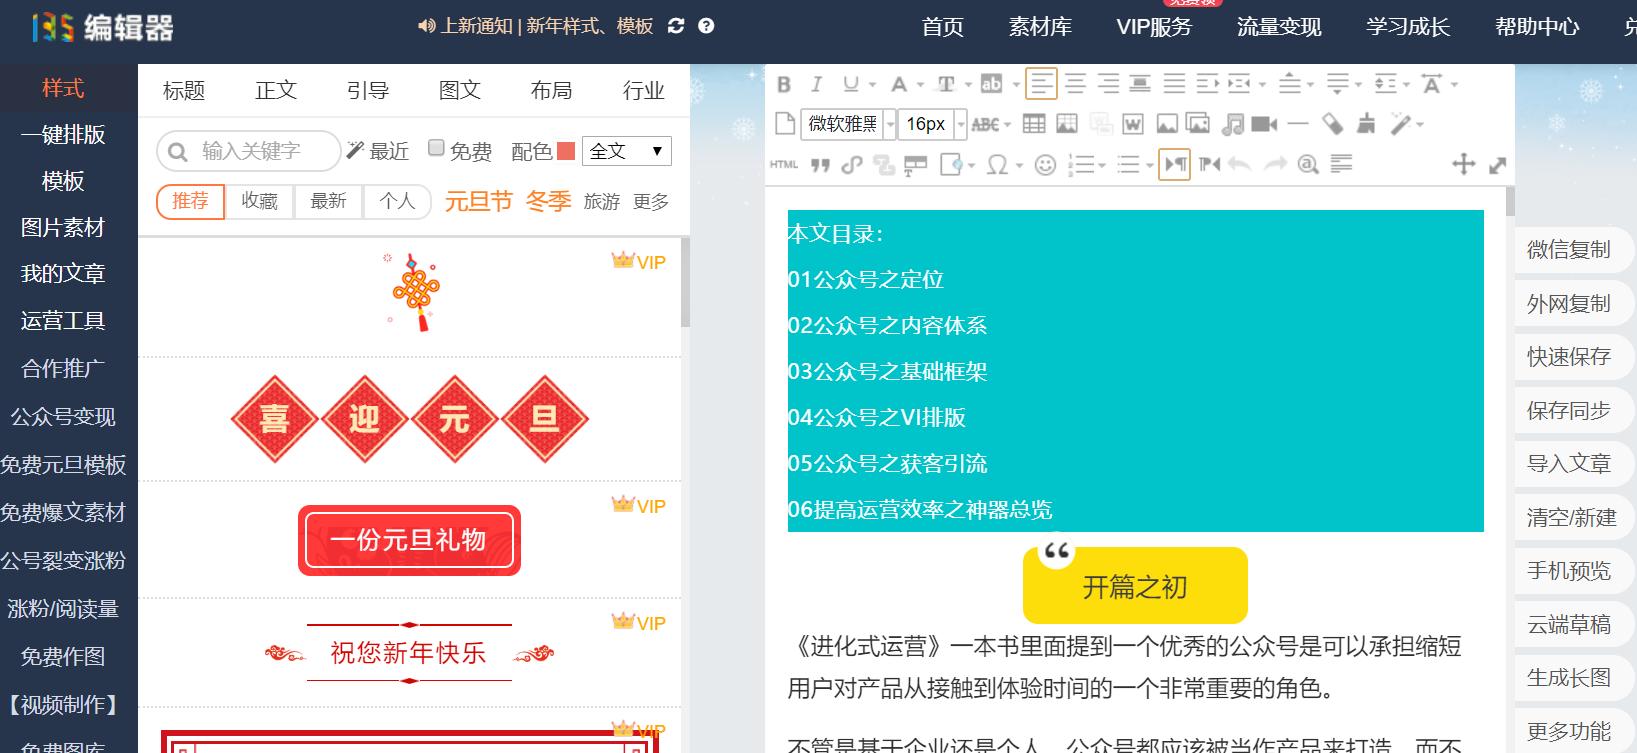The width and height of the screenshot is (1637, 753).
Task: Center-align the text
Action: coord(1075,84)
